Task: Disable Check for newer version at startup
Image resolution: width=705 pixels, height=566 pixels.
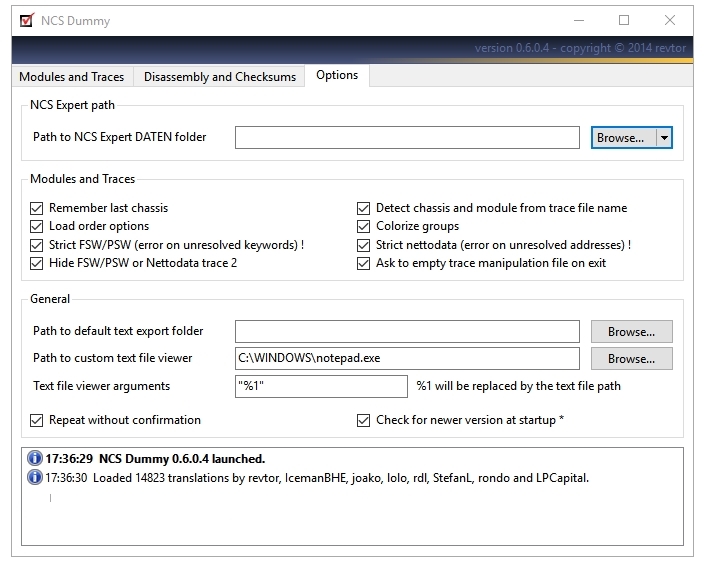Action: [x=365, y=420]
